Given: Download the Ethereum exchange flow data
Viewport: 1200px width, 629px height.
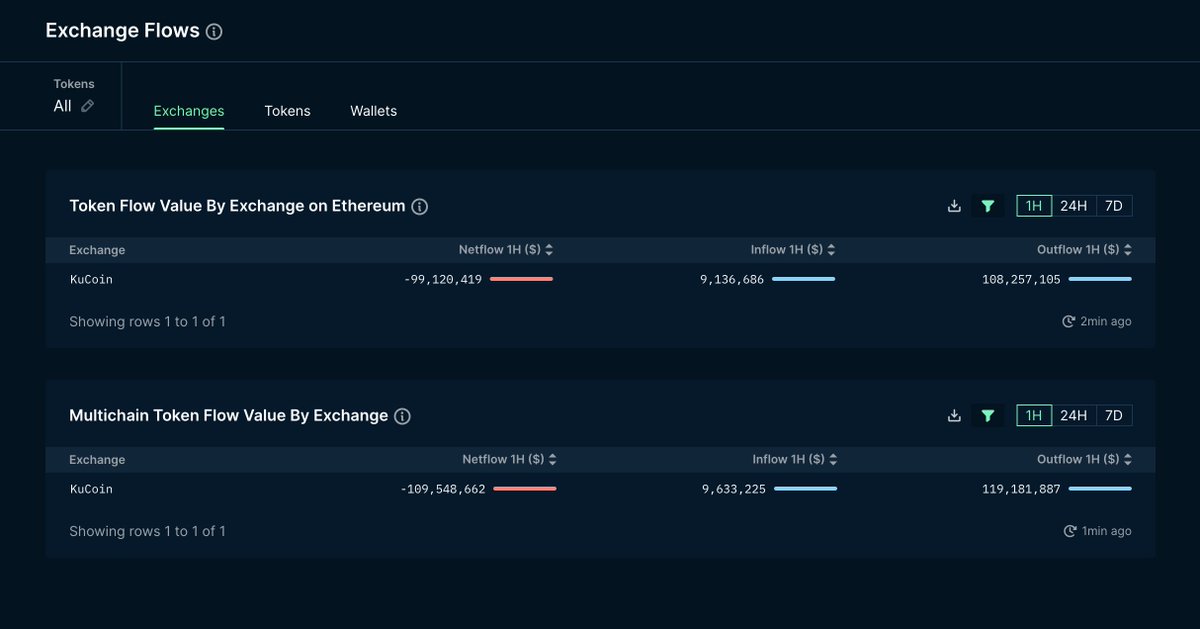Looking at the screenshot, I should 953,205.
